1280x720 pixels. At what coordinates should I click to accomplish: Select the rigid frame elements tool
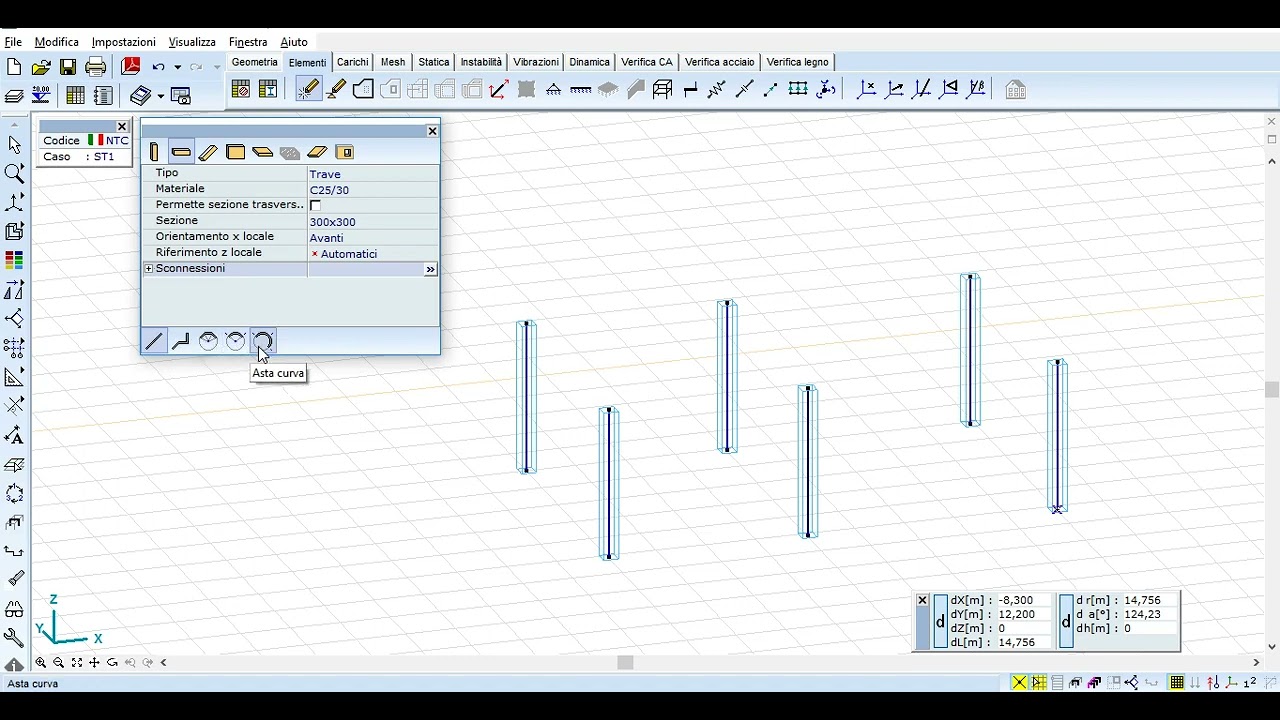tap(662, 90)
